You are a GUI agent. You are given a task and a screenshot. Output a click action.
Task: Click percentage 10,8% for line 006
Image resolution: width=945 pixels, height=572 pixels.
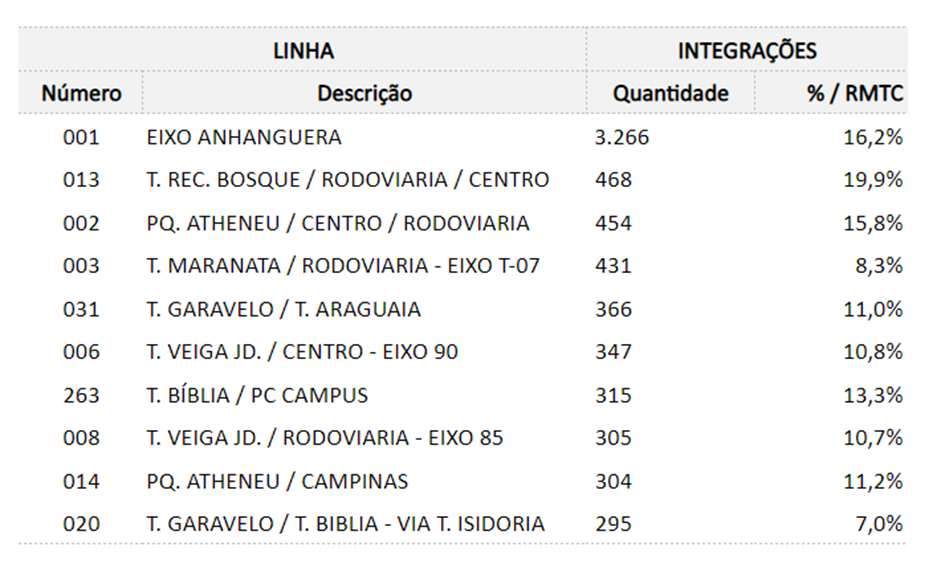(873, 352)
